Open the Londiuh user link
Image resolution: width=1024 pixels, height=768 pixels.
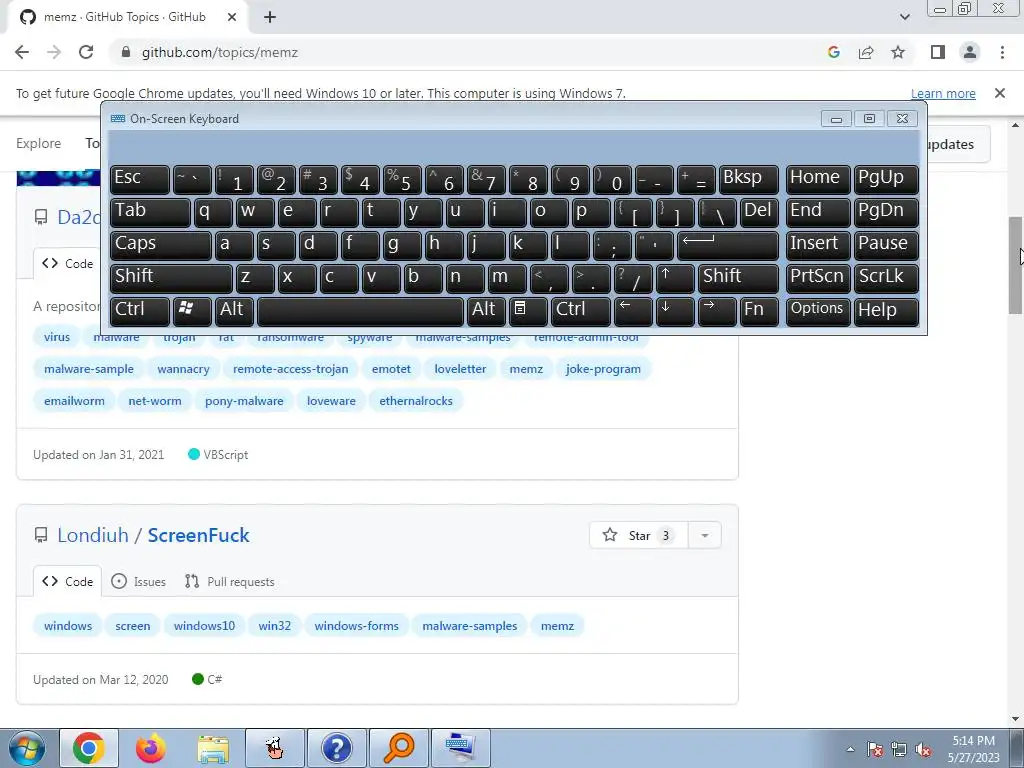[93, 535]
